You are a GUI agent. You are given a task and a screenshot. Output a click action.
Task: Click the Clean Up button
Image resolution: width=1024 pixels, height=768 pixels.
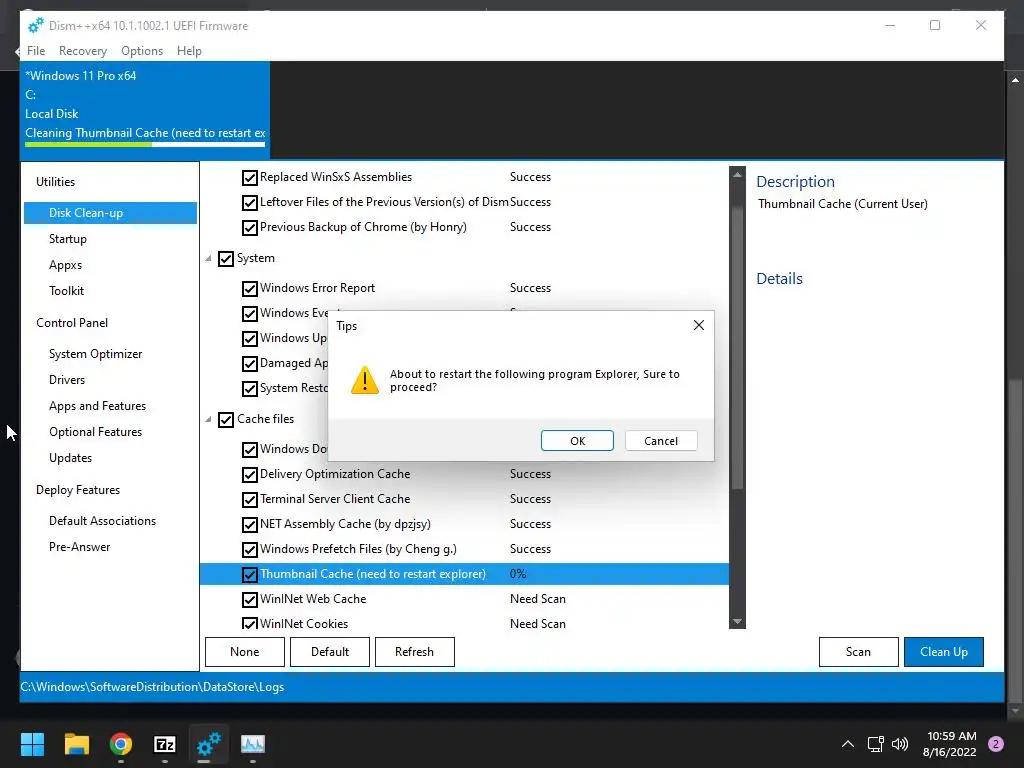944,652
